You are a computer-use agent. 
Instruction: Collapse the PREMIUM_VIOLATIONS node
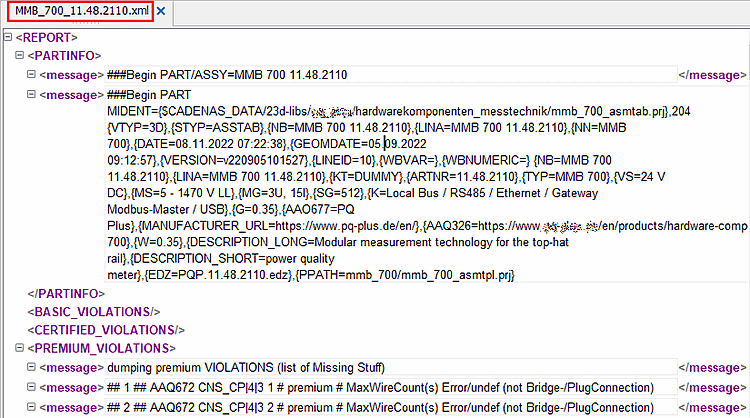[19, 348]
